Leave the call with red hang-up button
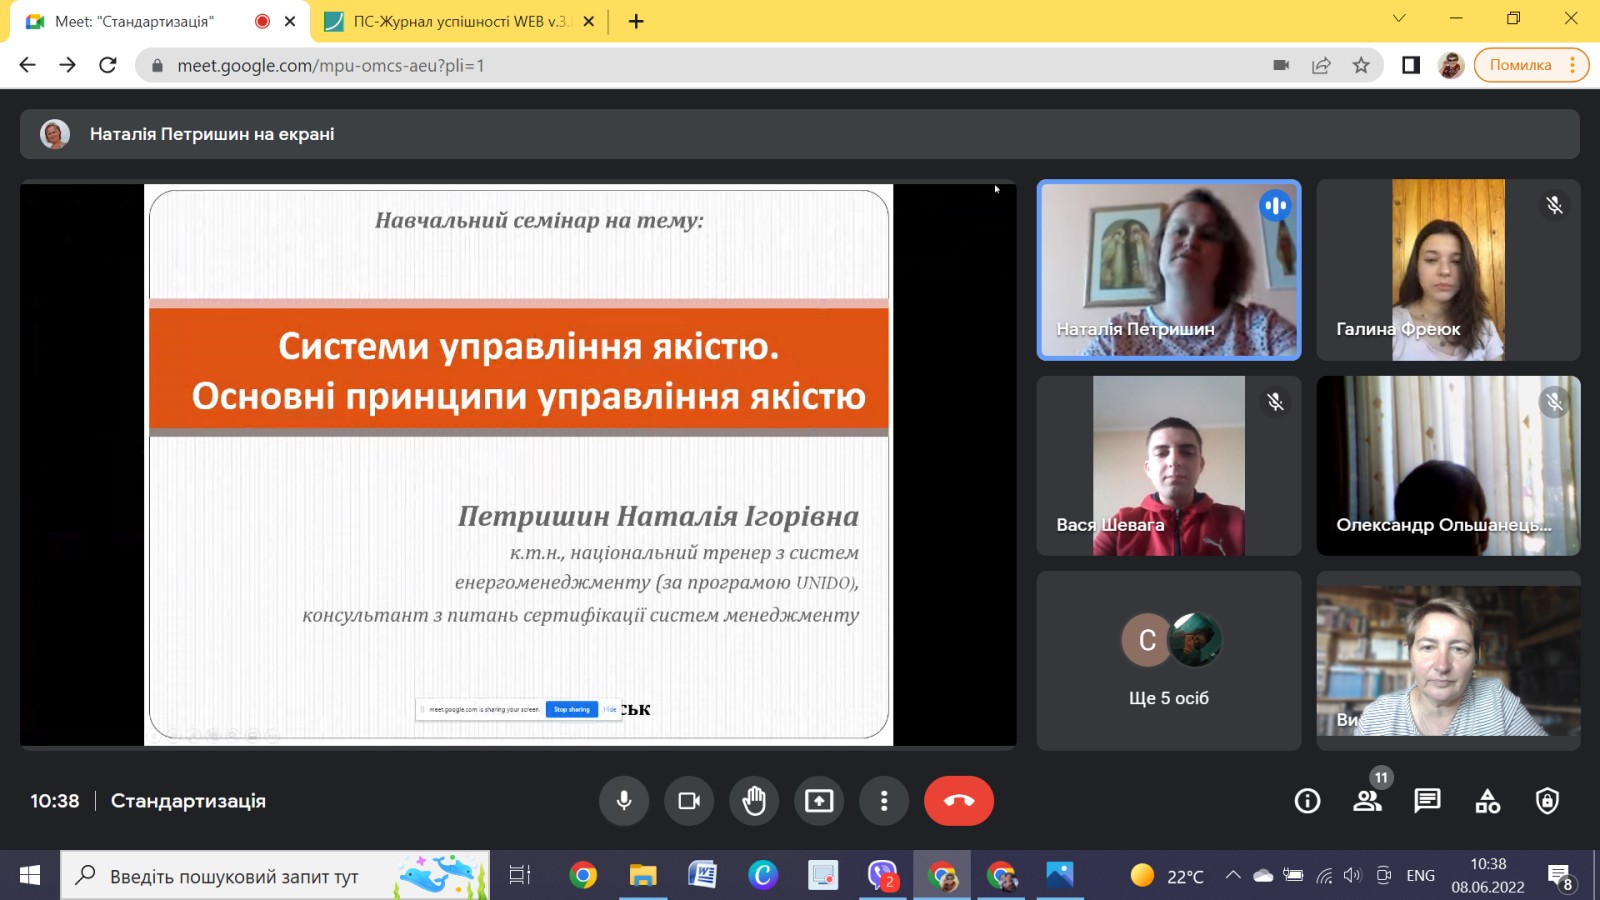Viewport: 1600px width, 900px height. tap(958, 801)
